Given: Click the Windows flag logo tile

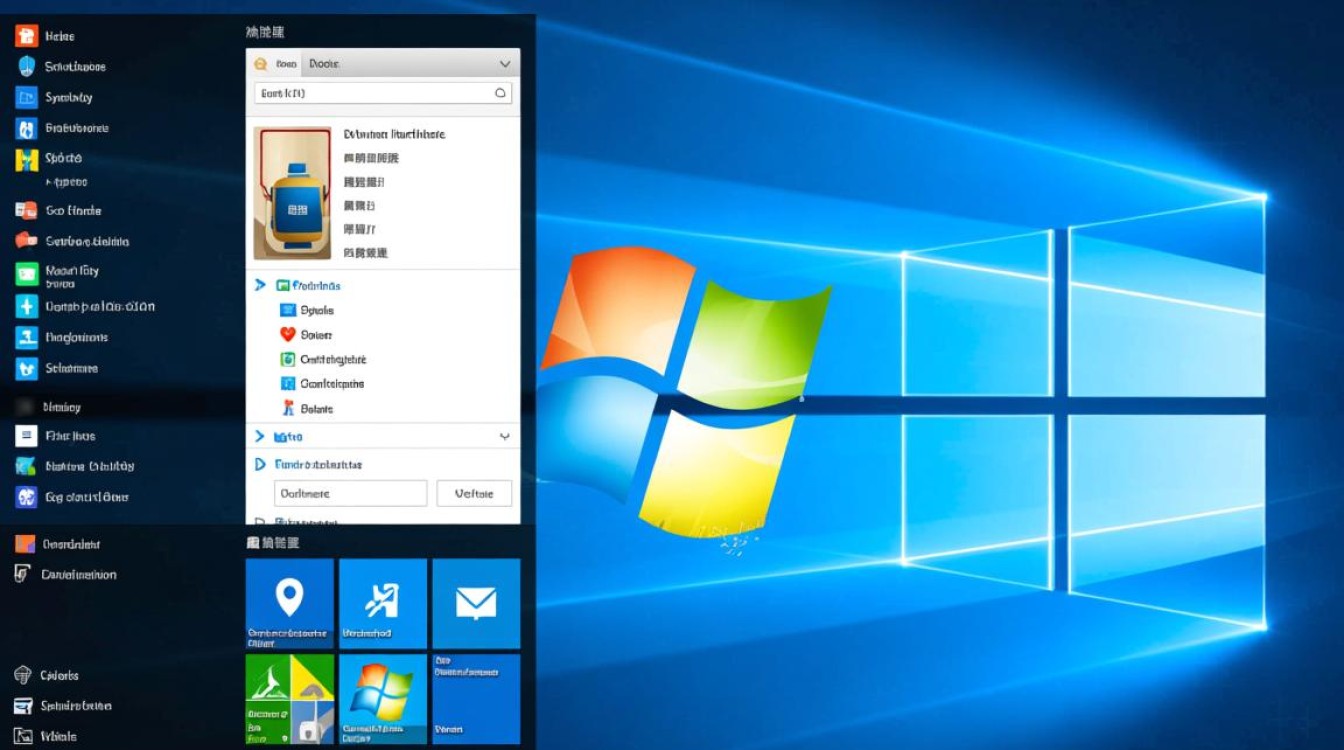Looking at the screenshot, I should pyautogui.click(x=382, y=697).
